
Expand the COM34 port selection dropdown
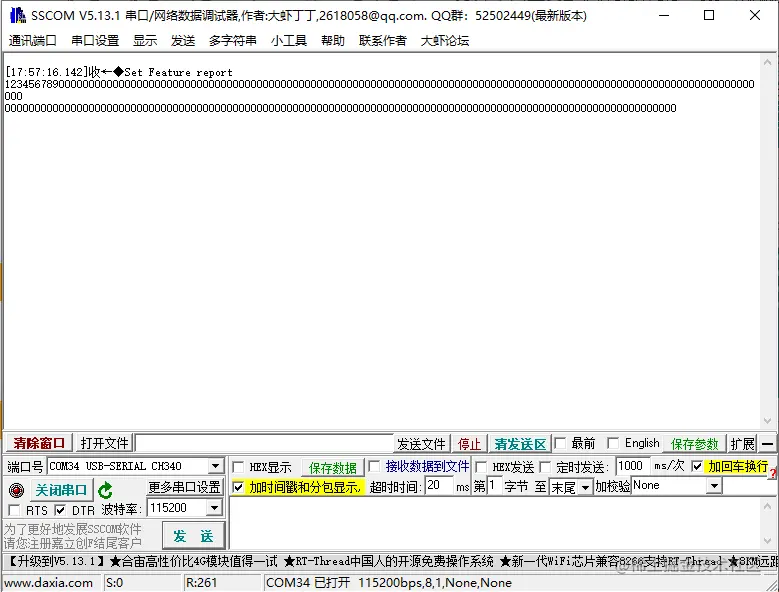215,466
